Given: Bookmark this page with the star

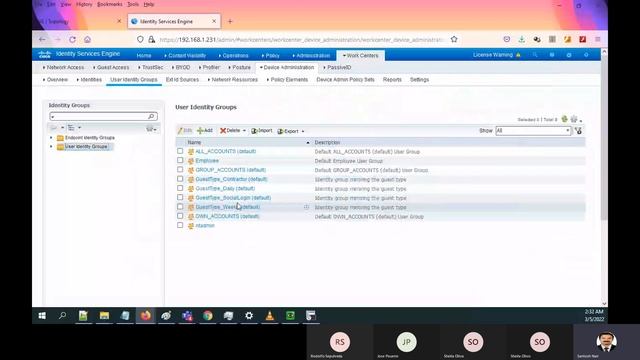Looking at the screenshot, I should [x=454, y=39].
